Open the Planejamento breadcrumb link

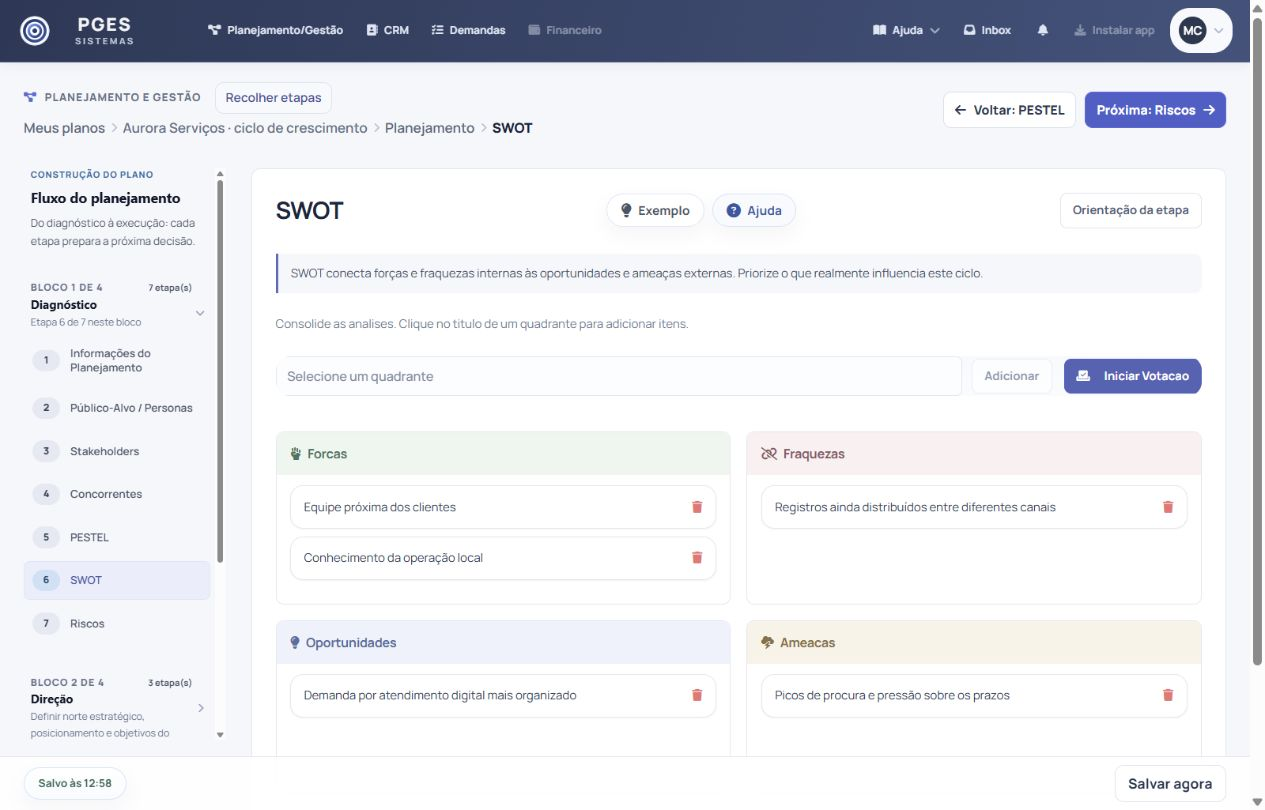[430, 128]
